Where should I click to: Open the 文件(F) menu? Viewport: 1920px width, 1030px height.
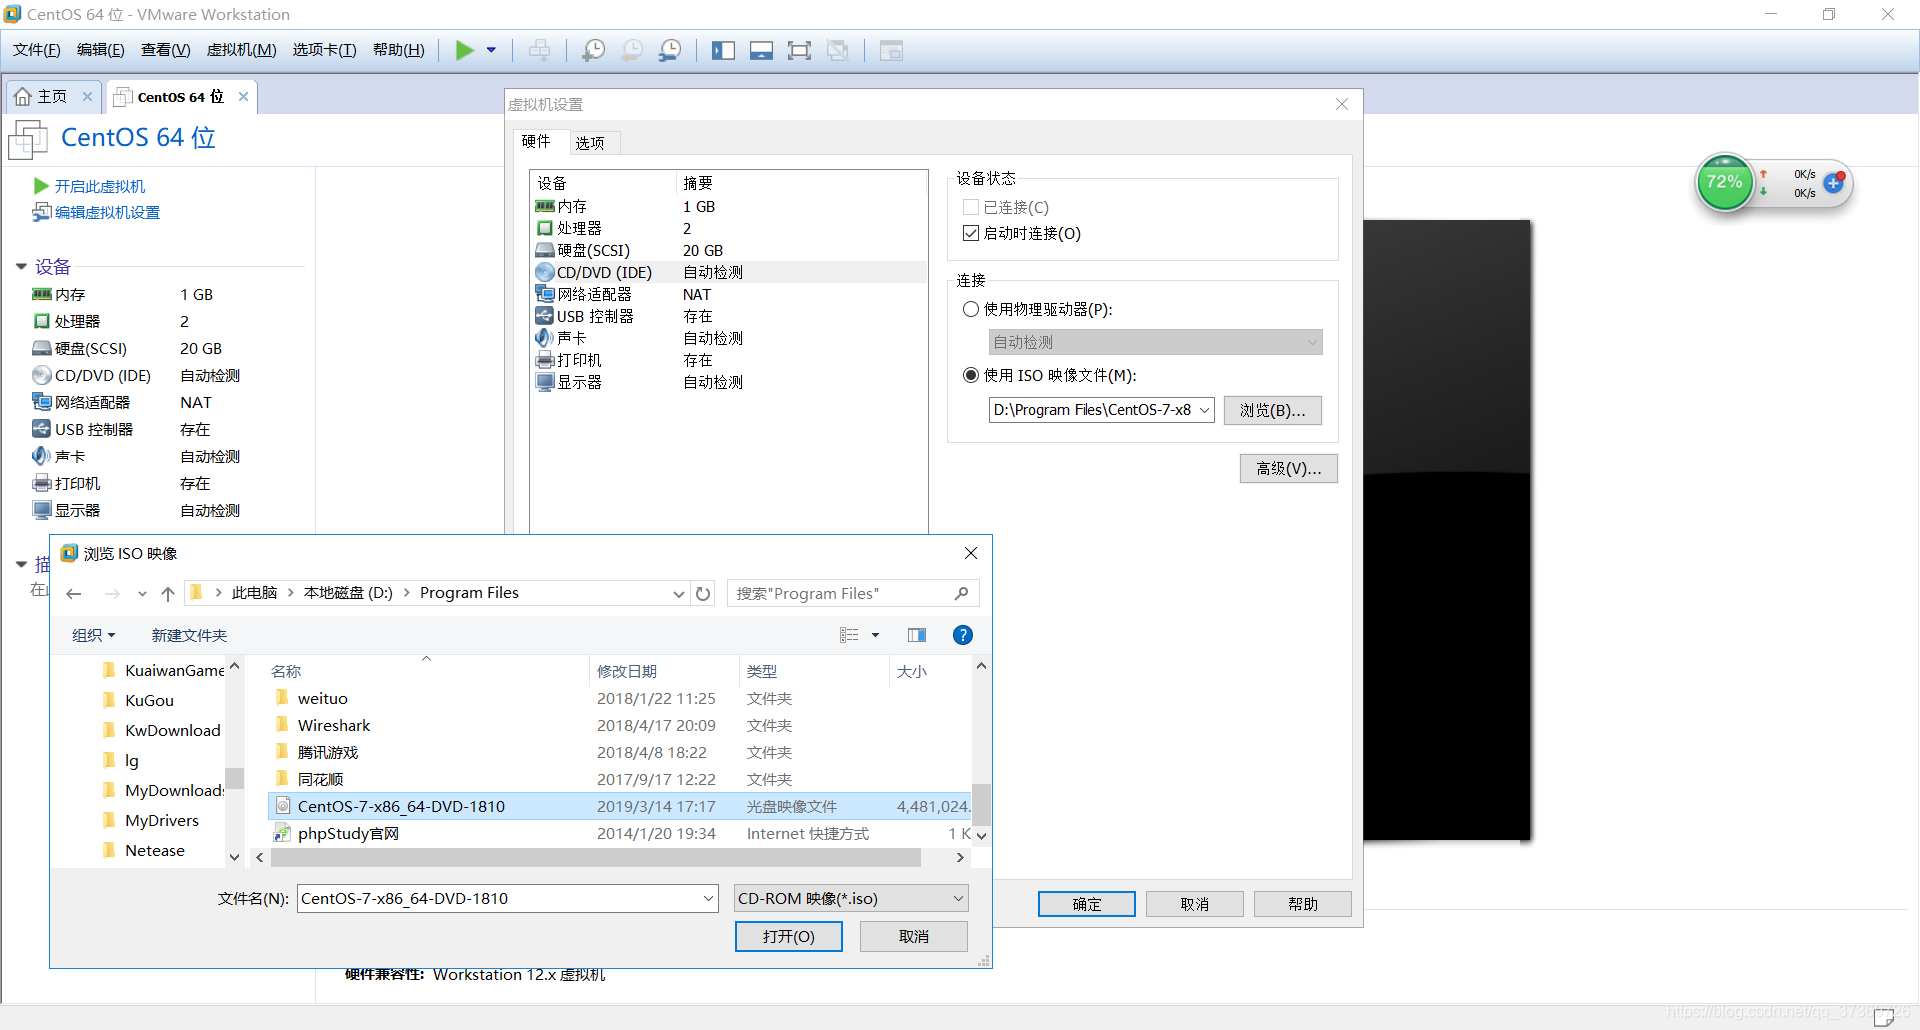(x=36, y=50)
